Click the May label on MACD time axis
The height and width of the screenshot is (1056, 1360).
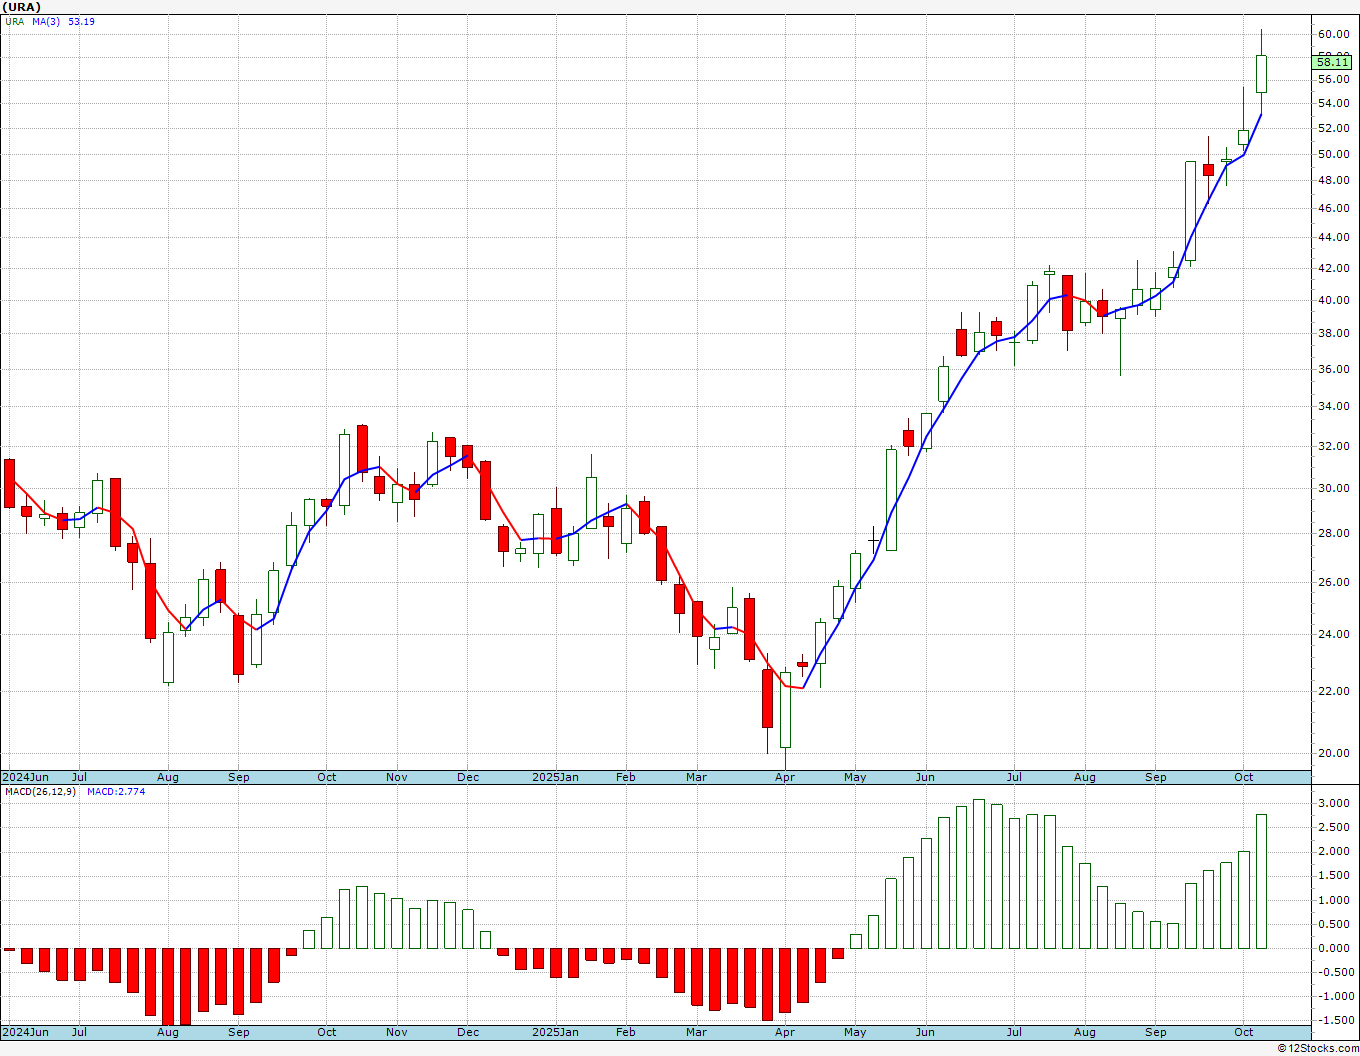855,1032
